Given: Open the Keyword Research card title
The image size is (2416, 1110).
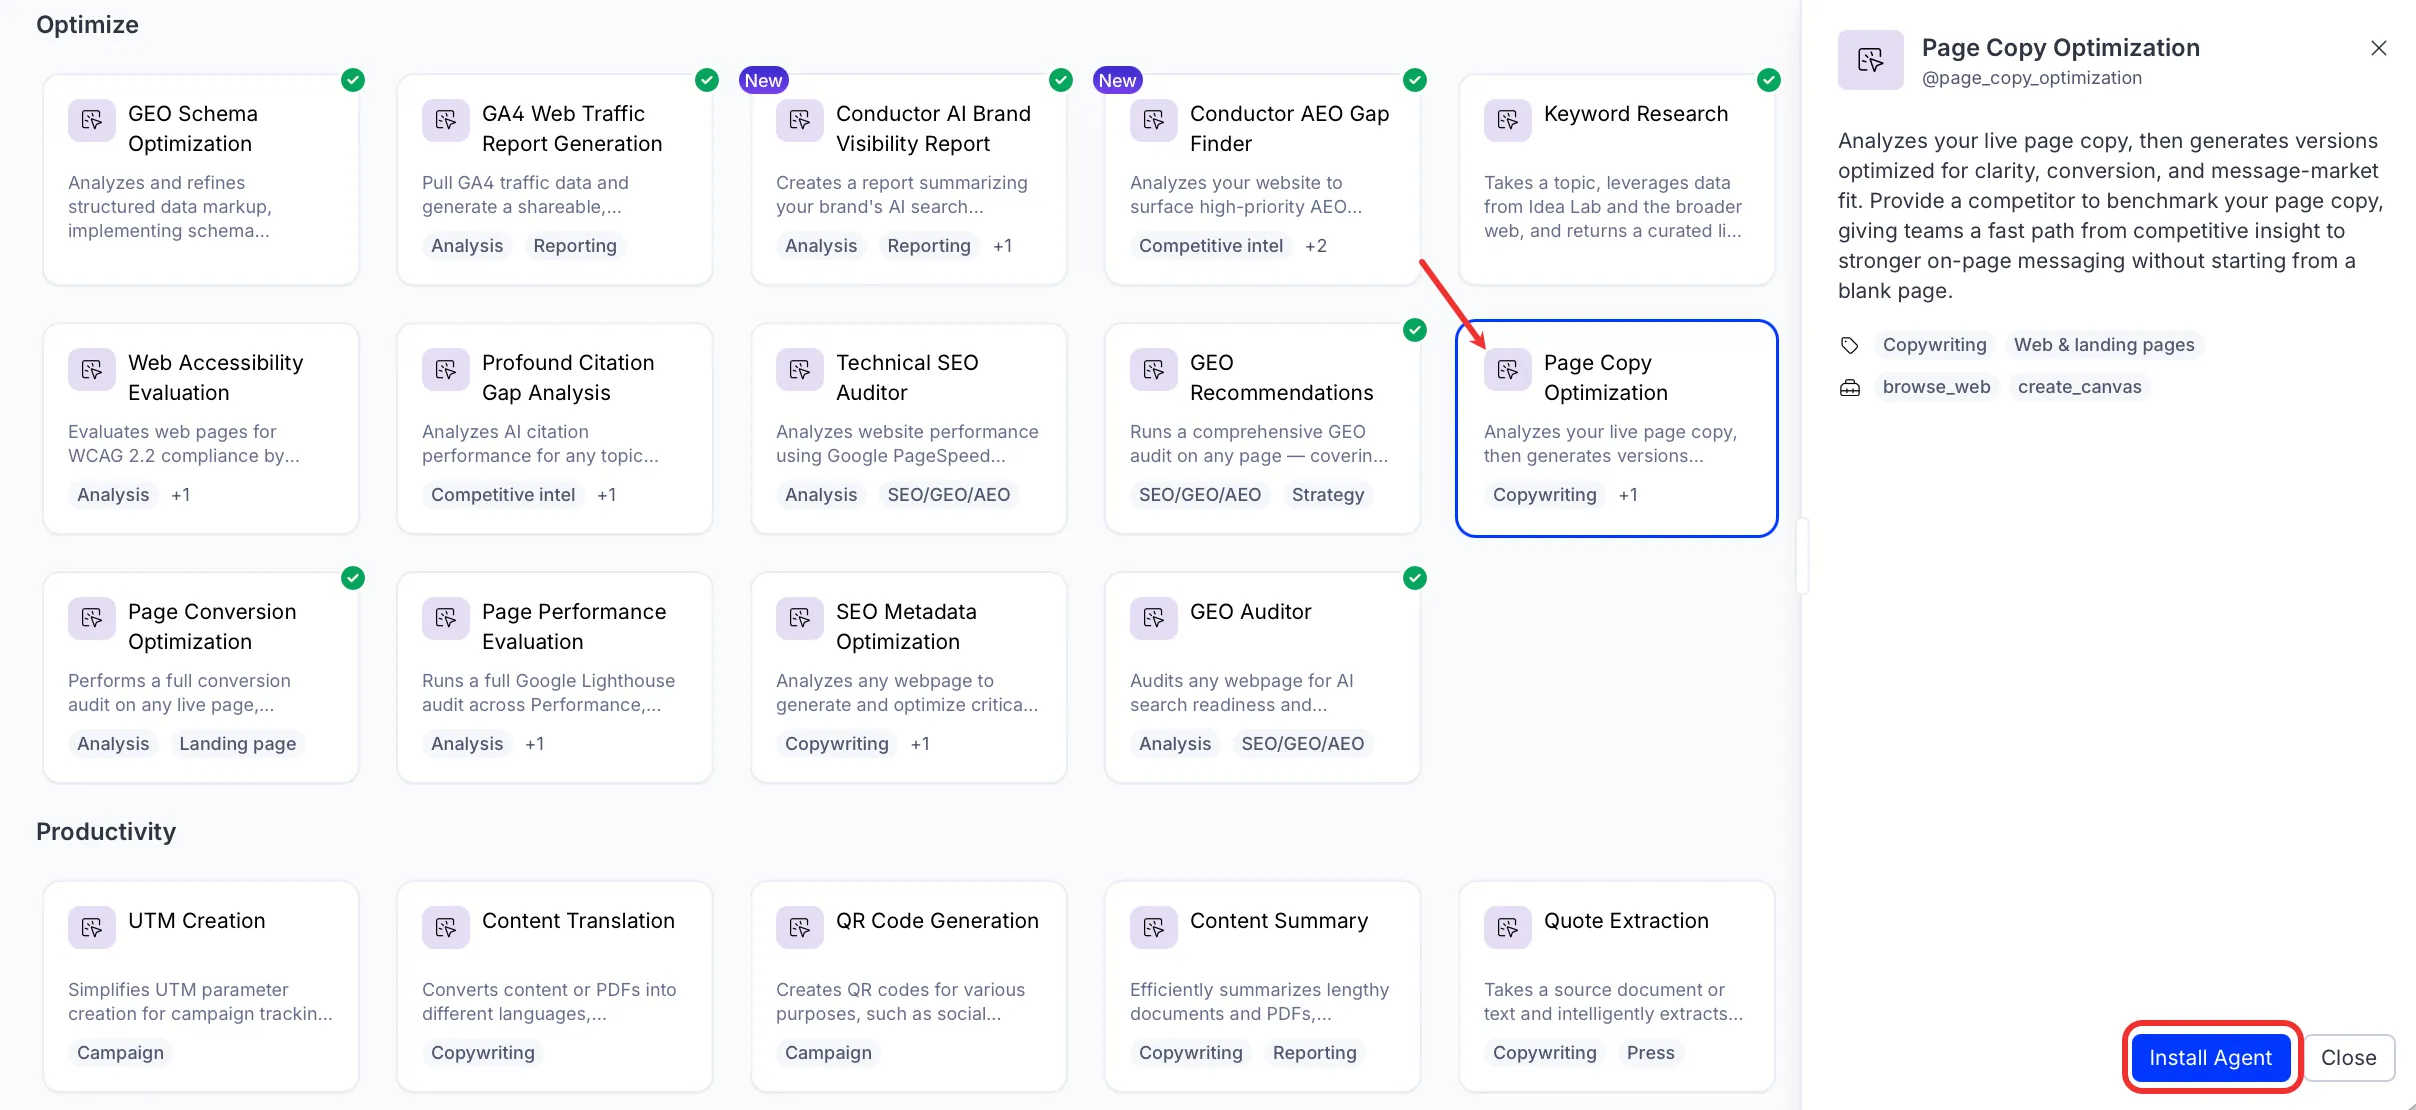Looking at the screenshot, I should (1635, 114).
